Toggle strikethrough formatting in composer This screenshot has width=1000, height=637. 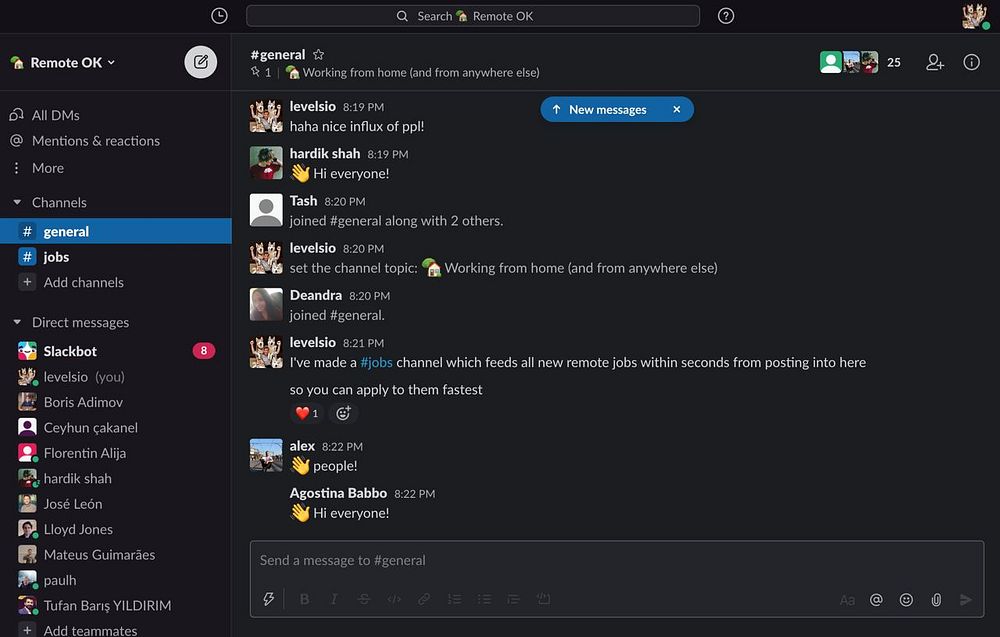click(364, 599)
